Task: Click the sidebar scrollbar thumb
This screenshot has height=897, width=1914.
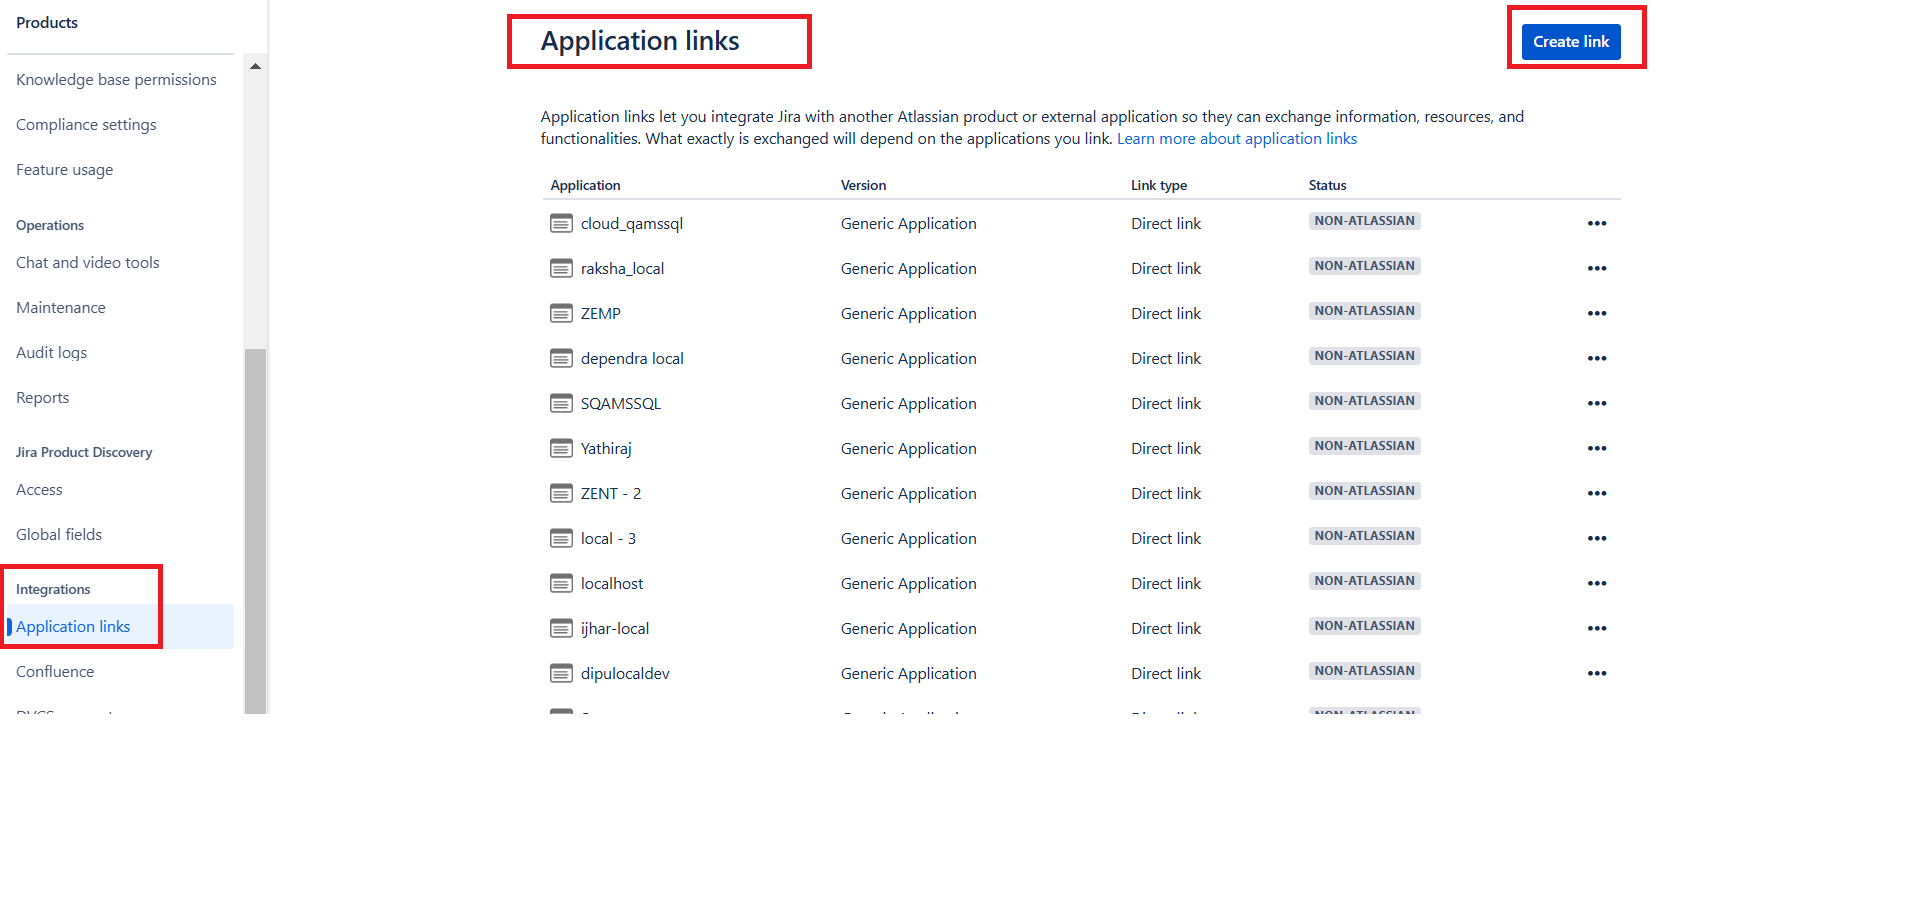Action: 256,530
